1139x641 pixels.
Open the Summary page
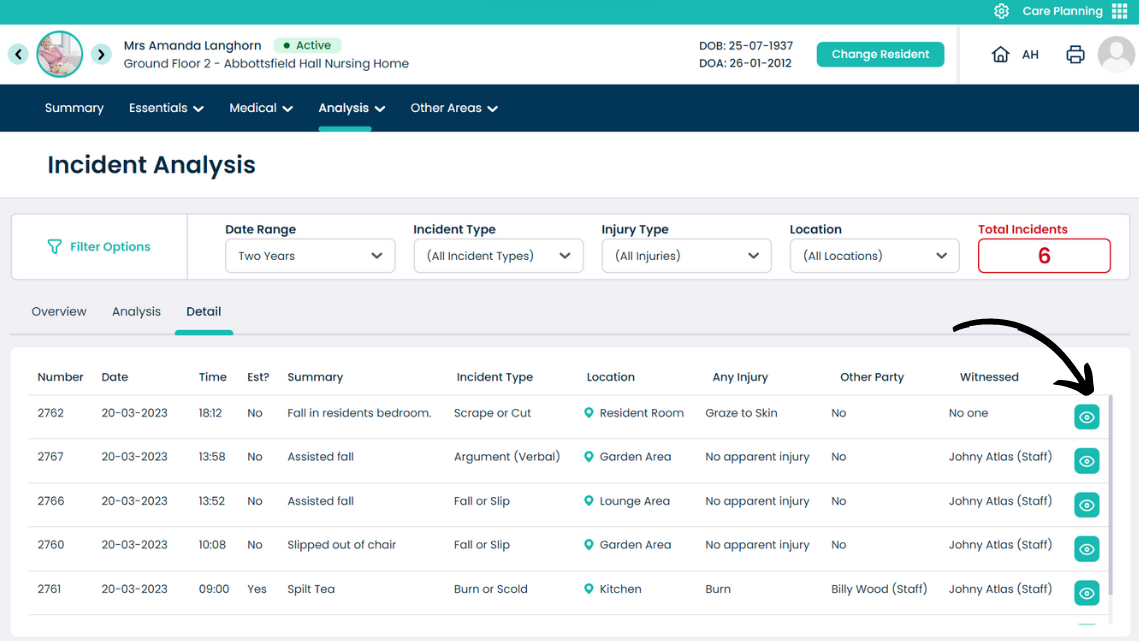74,108
